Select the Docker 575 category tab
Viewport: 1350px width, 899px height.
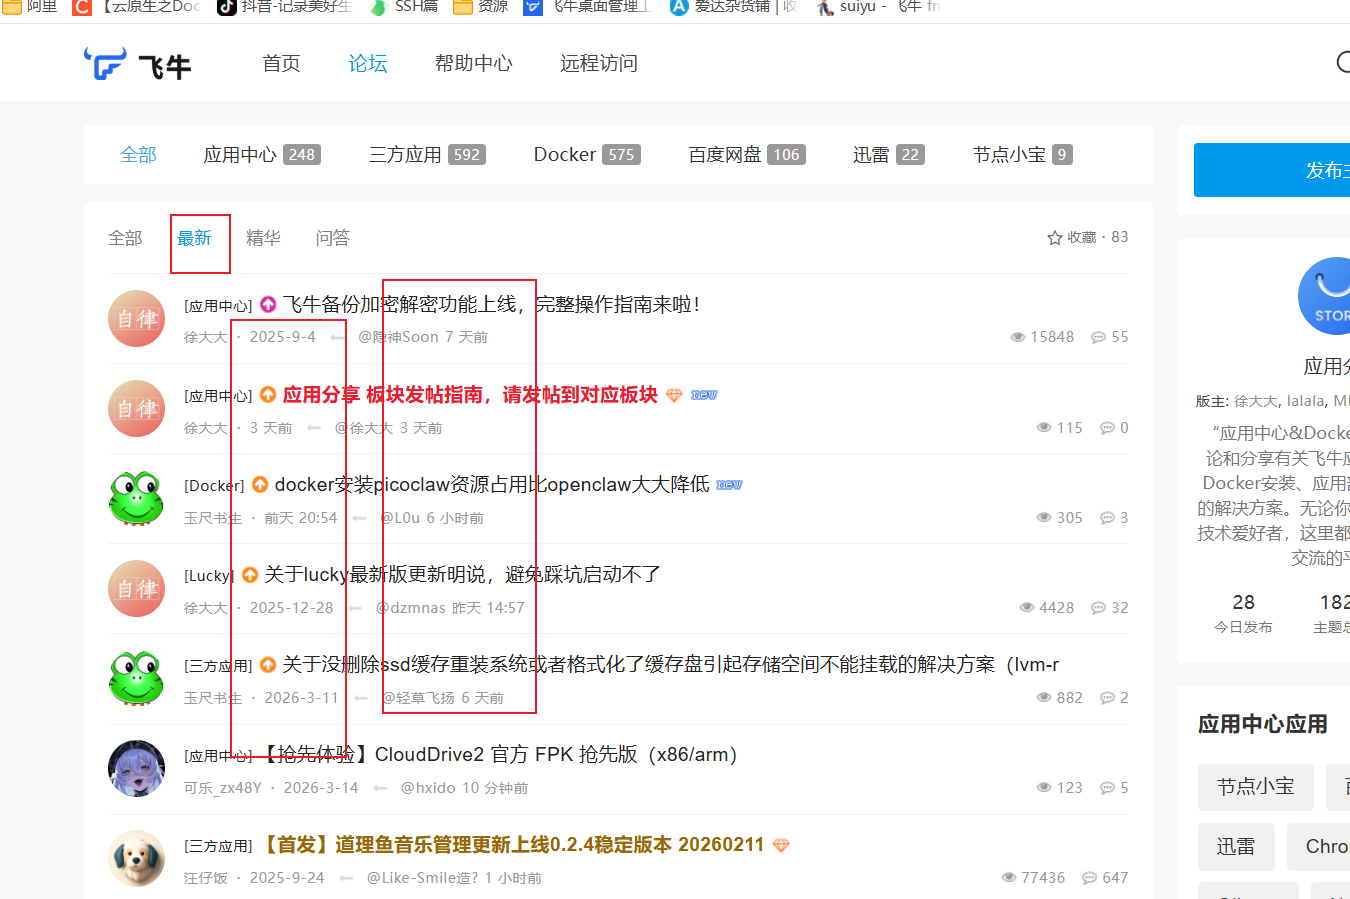click(587, 155)
